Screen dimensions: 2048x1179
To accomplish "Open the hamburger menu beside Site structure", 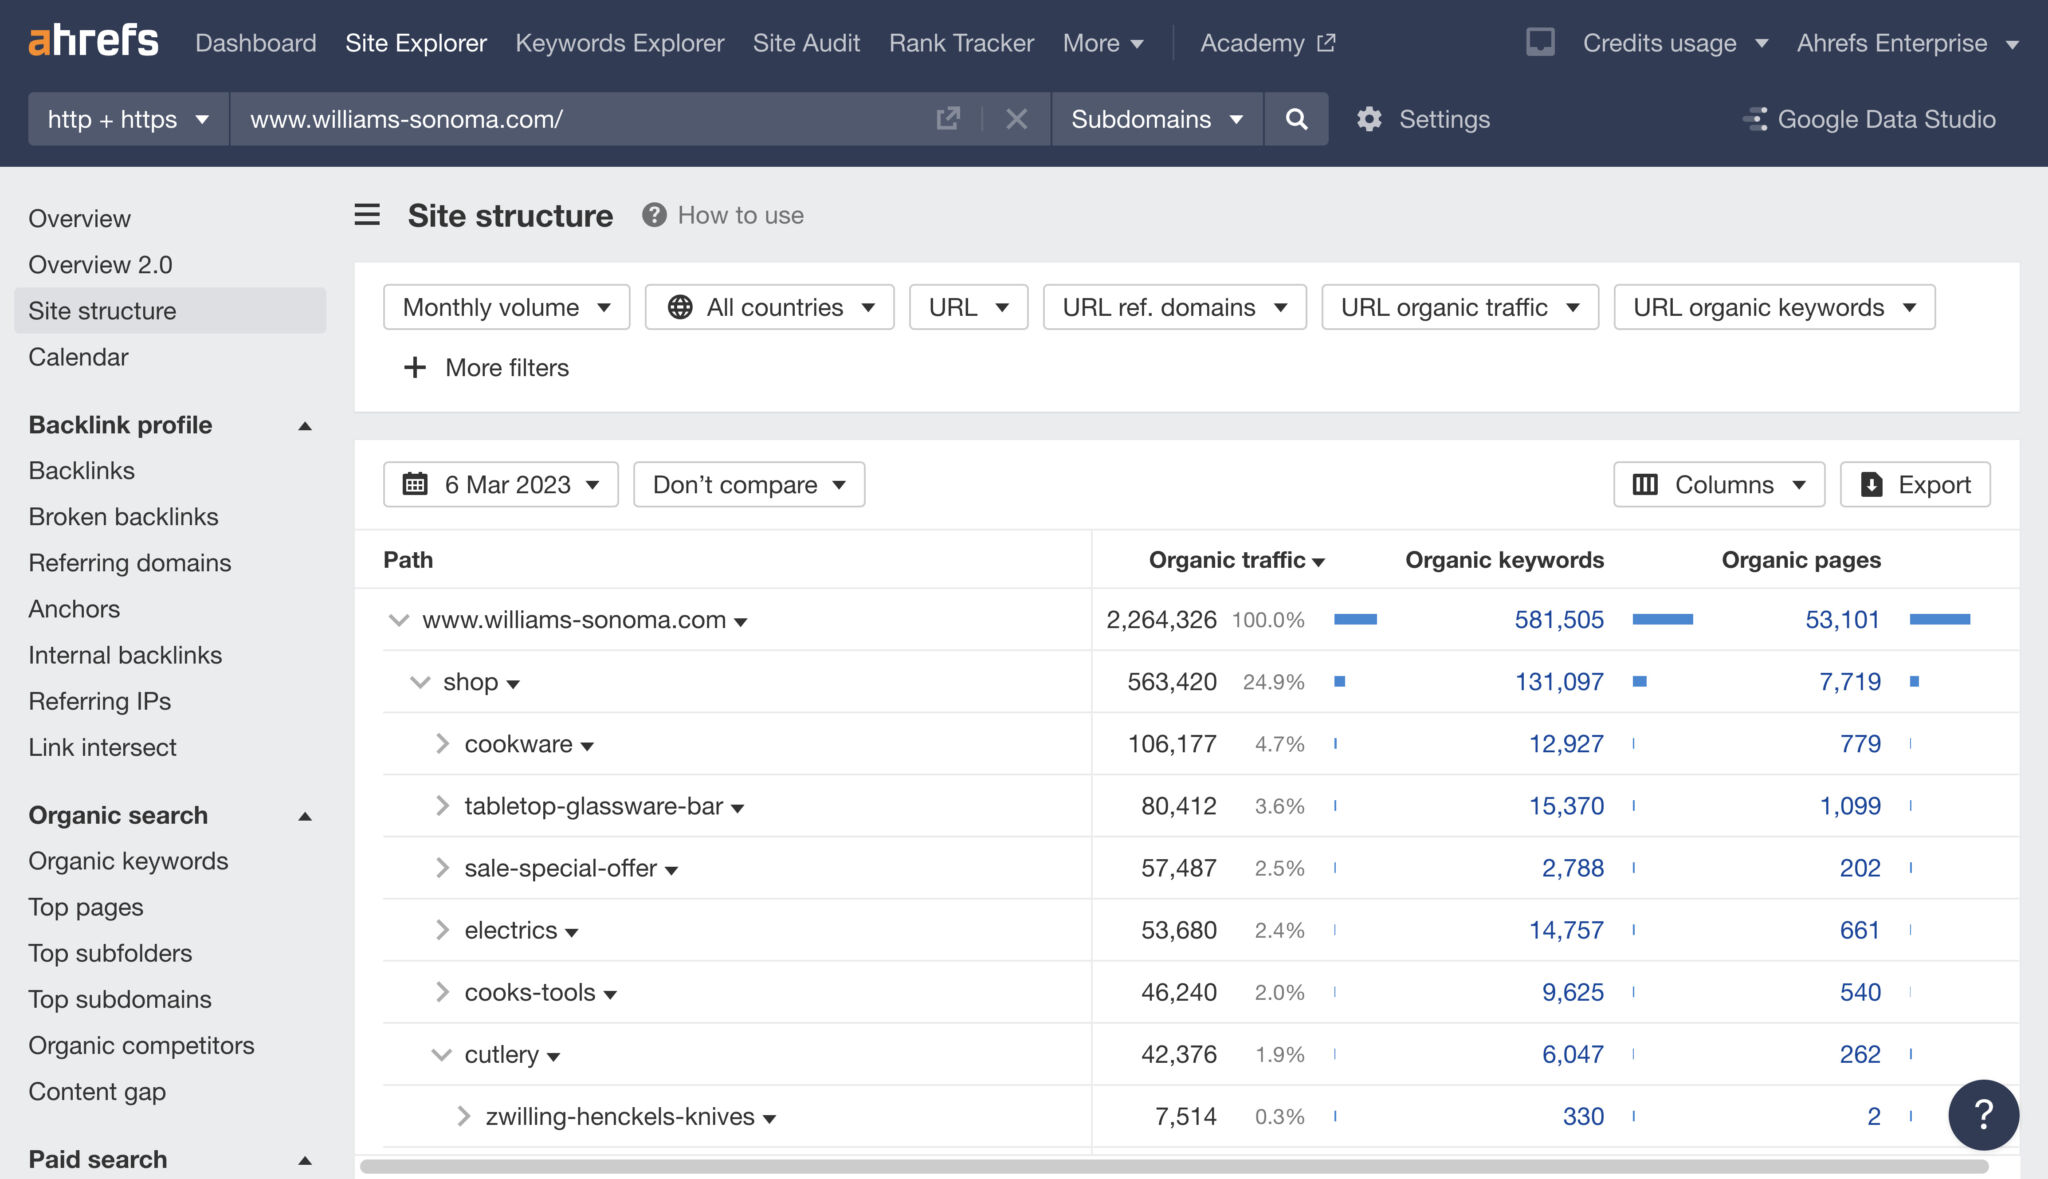I will (367, 215).
